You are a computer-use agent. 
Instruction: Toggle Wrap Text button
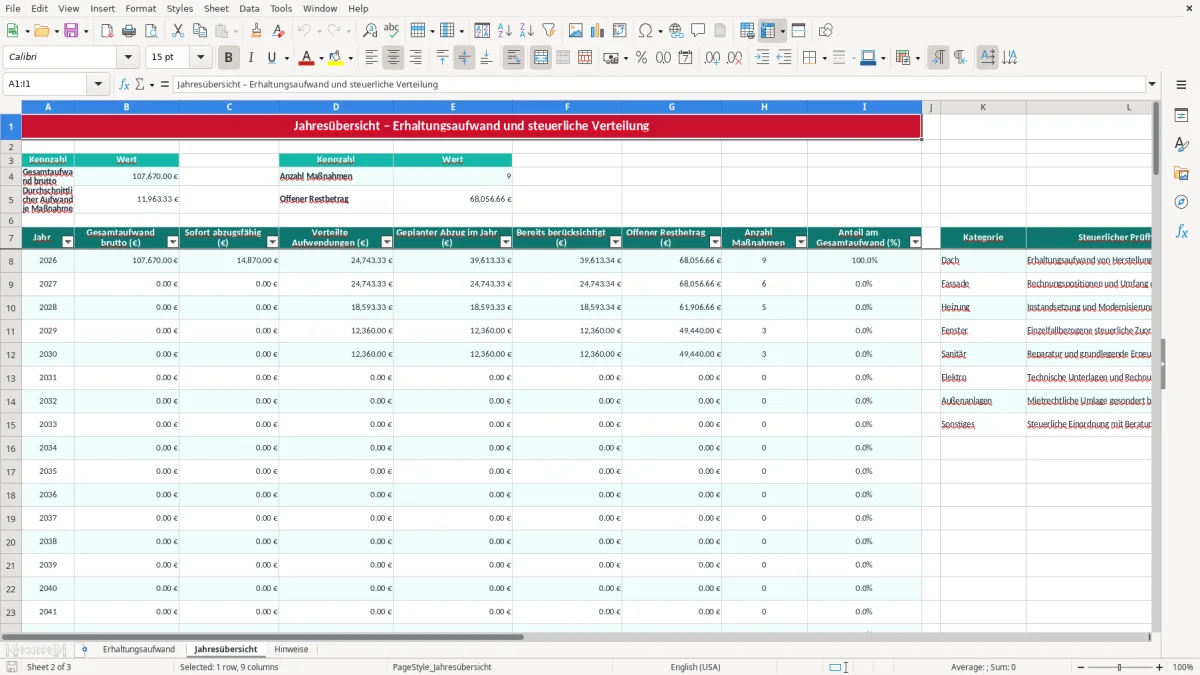click(x=513, y=58)
